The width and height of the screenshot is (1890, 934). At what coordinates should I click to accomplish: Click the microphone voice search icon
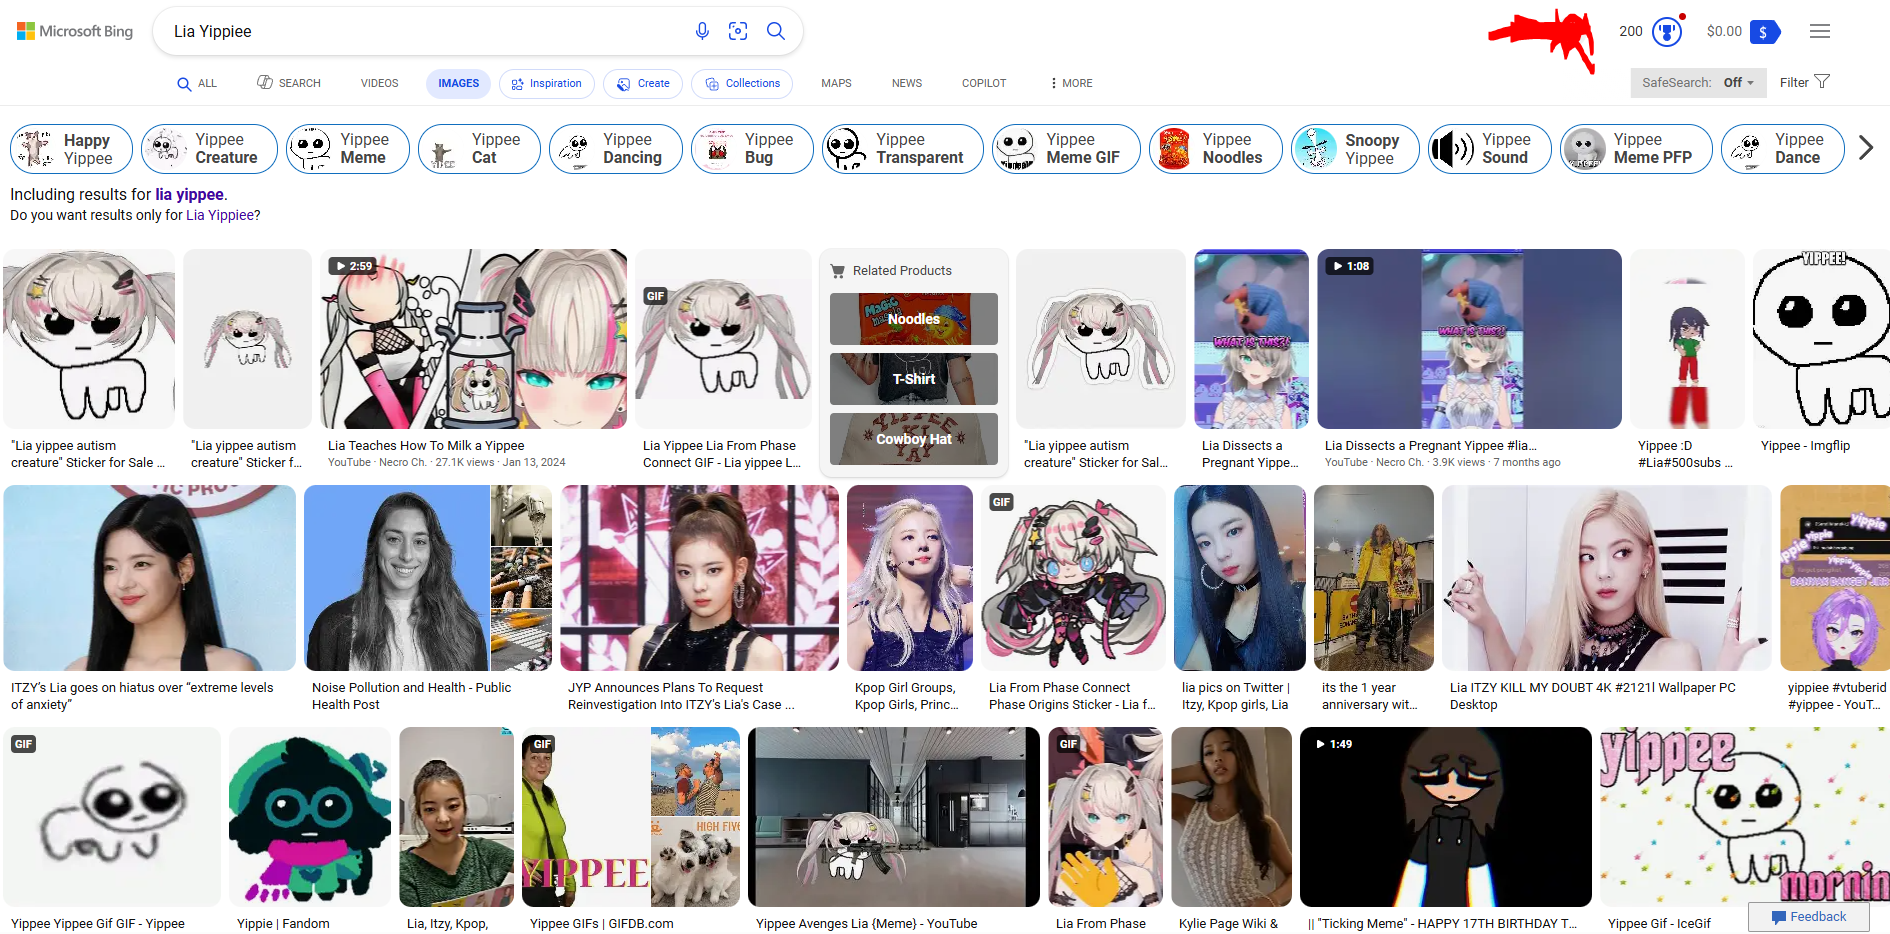click(x=702, y=31)
